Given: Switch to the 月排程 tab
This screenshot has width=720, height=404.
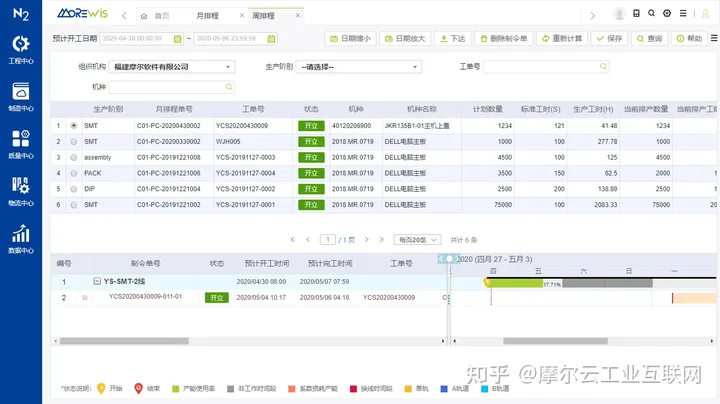Looking at the screenshot, I should point(207,16).
